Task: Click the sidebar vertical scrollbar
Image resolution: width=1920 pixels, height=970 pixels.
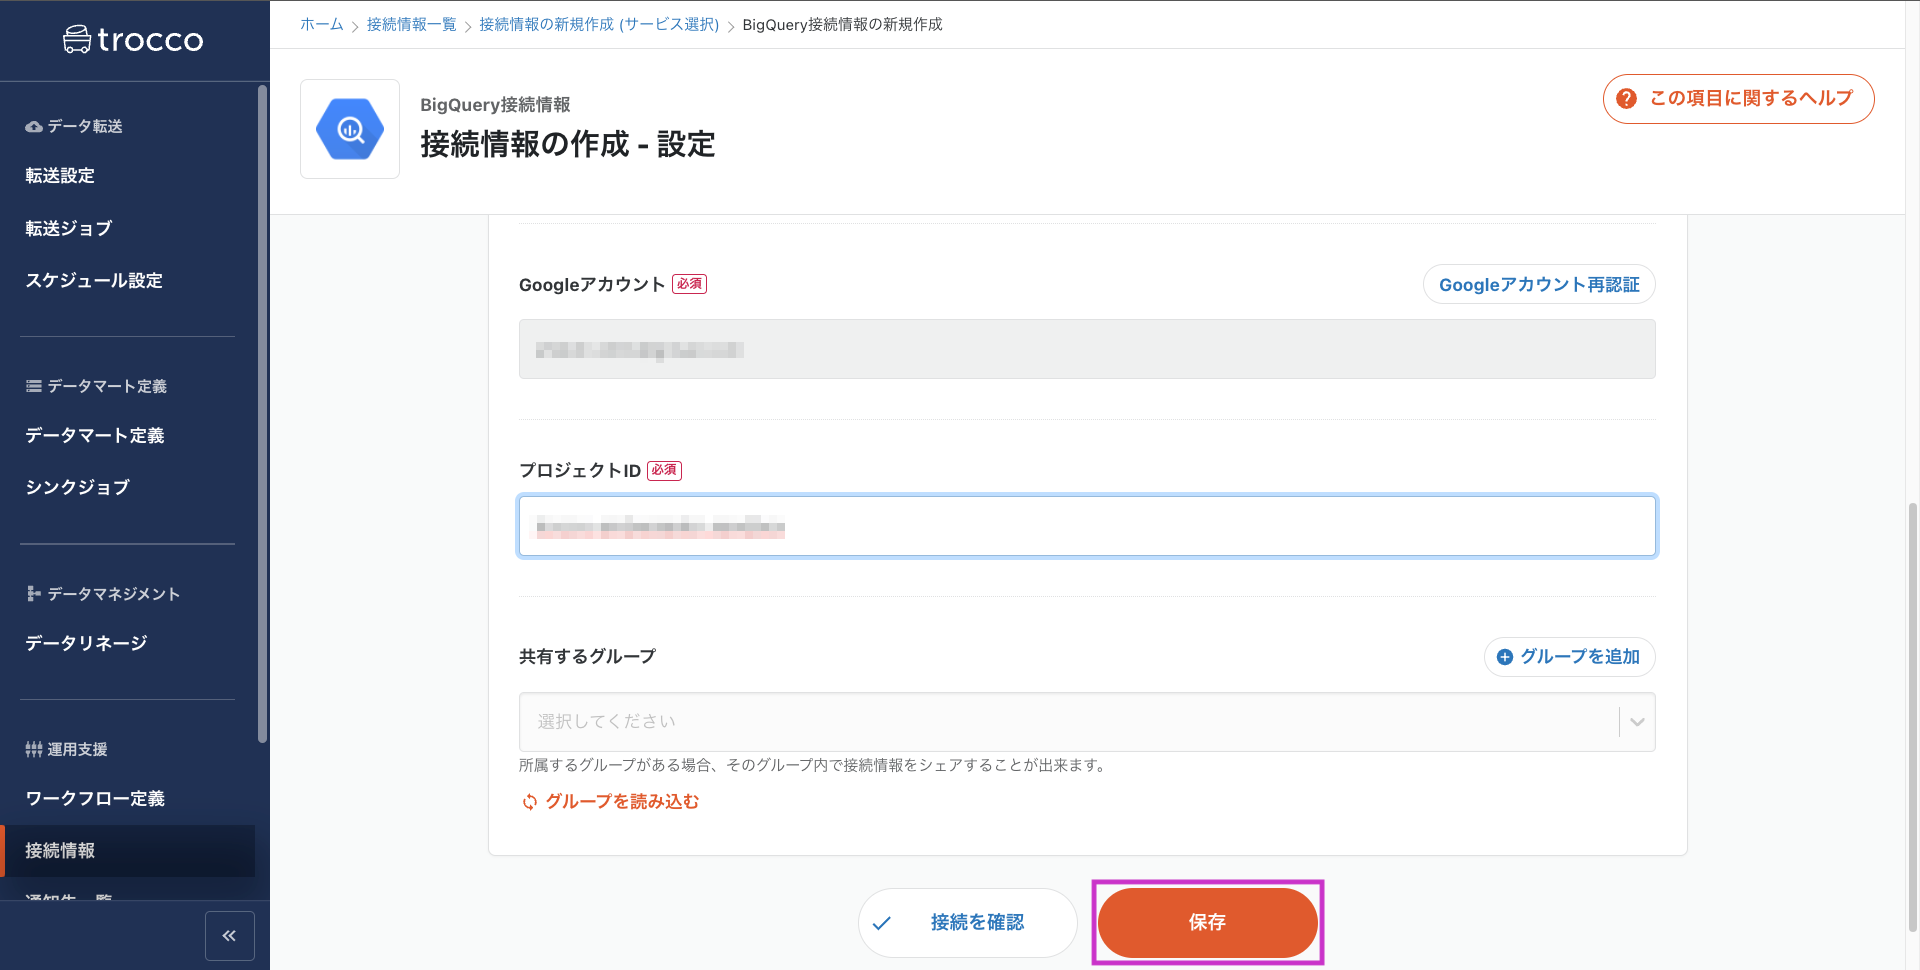Action: [x=262, y=415]
